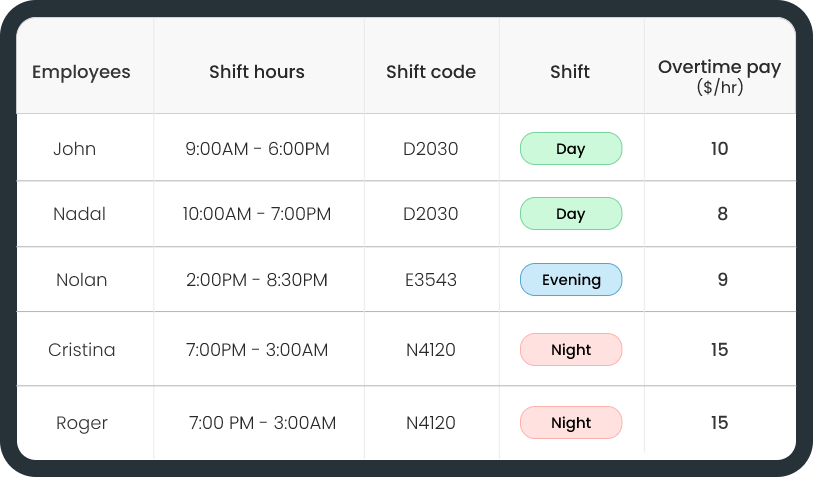Image resolution: width=813 pixels, height=477 pixels.
Task: Click the Night badge in Cristina's row
Action: pyautogui.click(x=571, y=350)
